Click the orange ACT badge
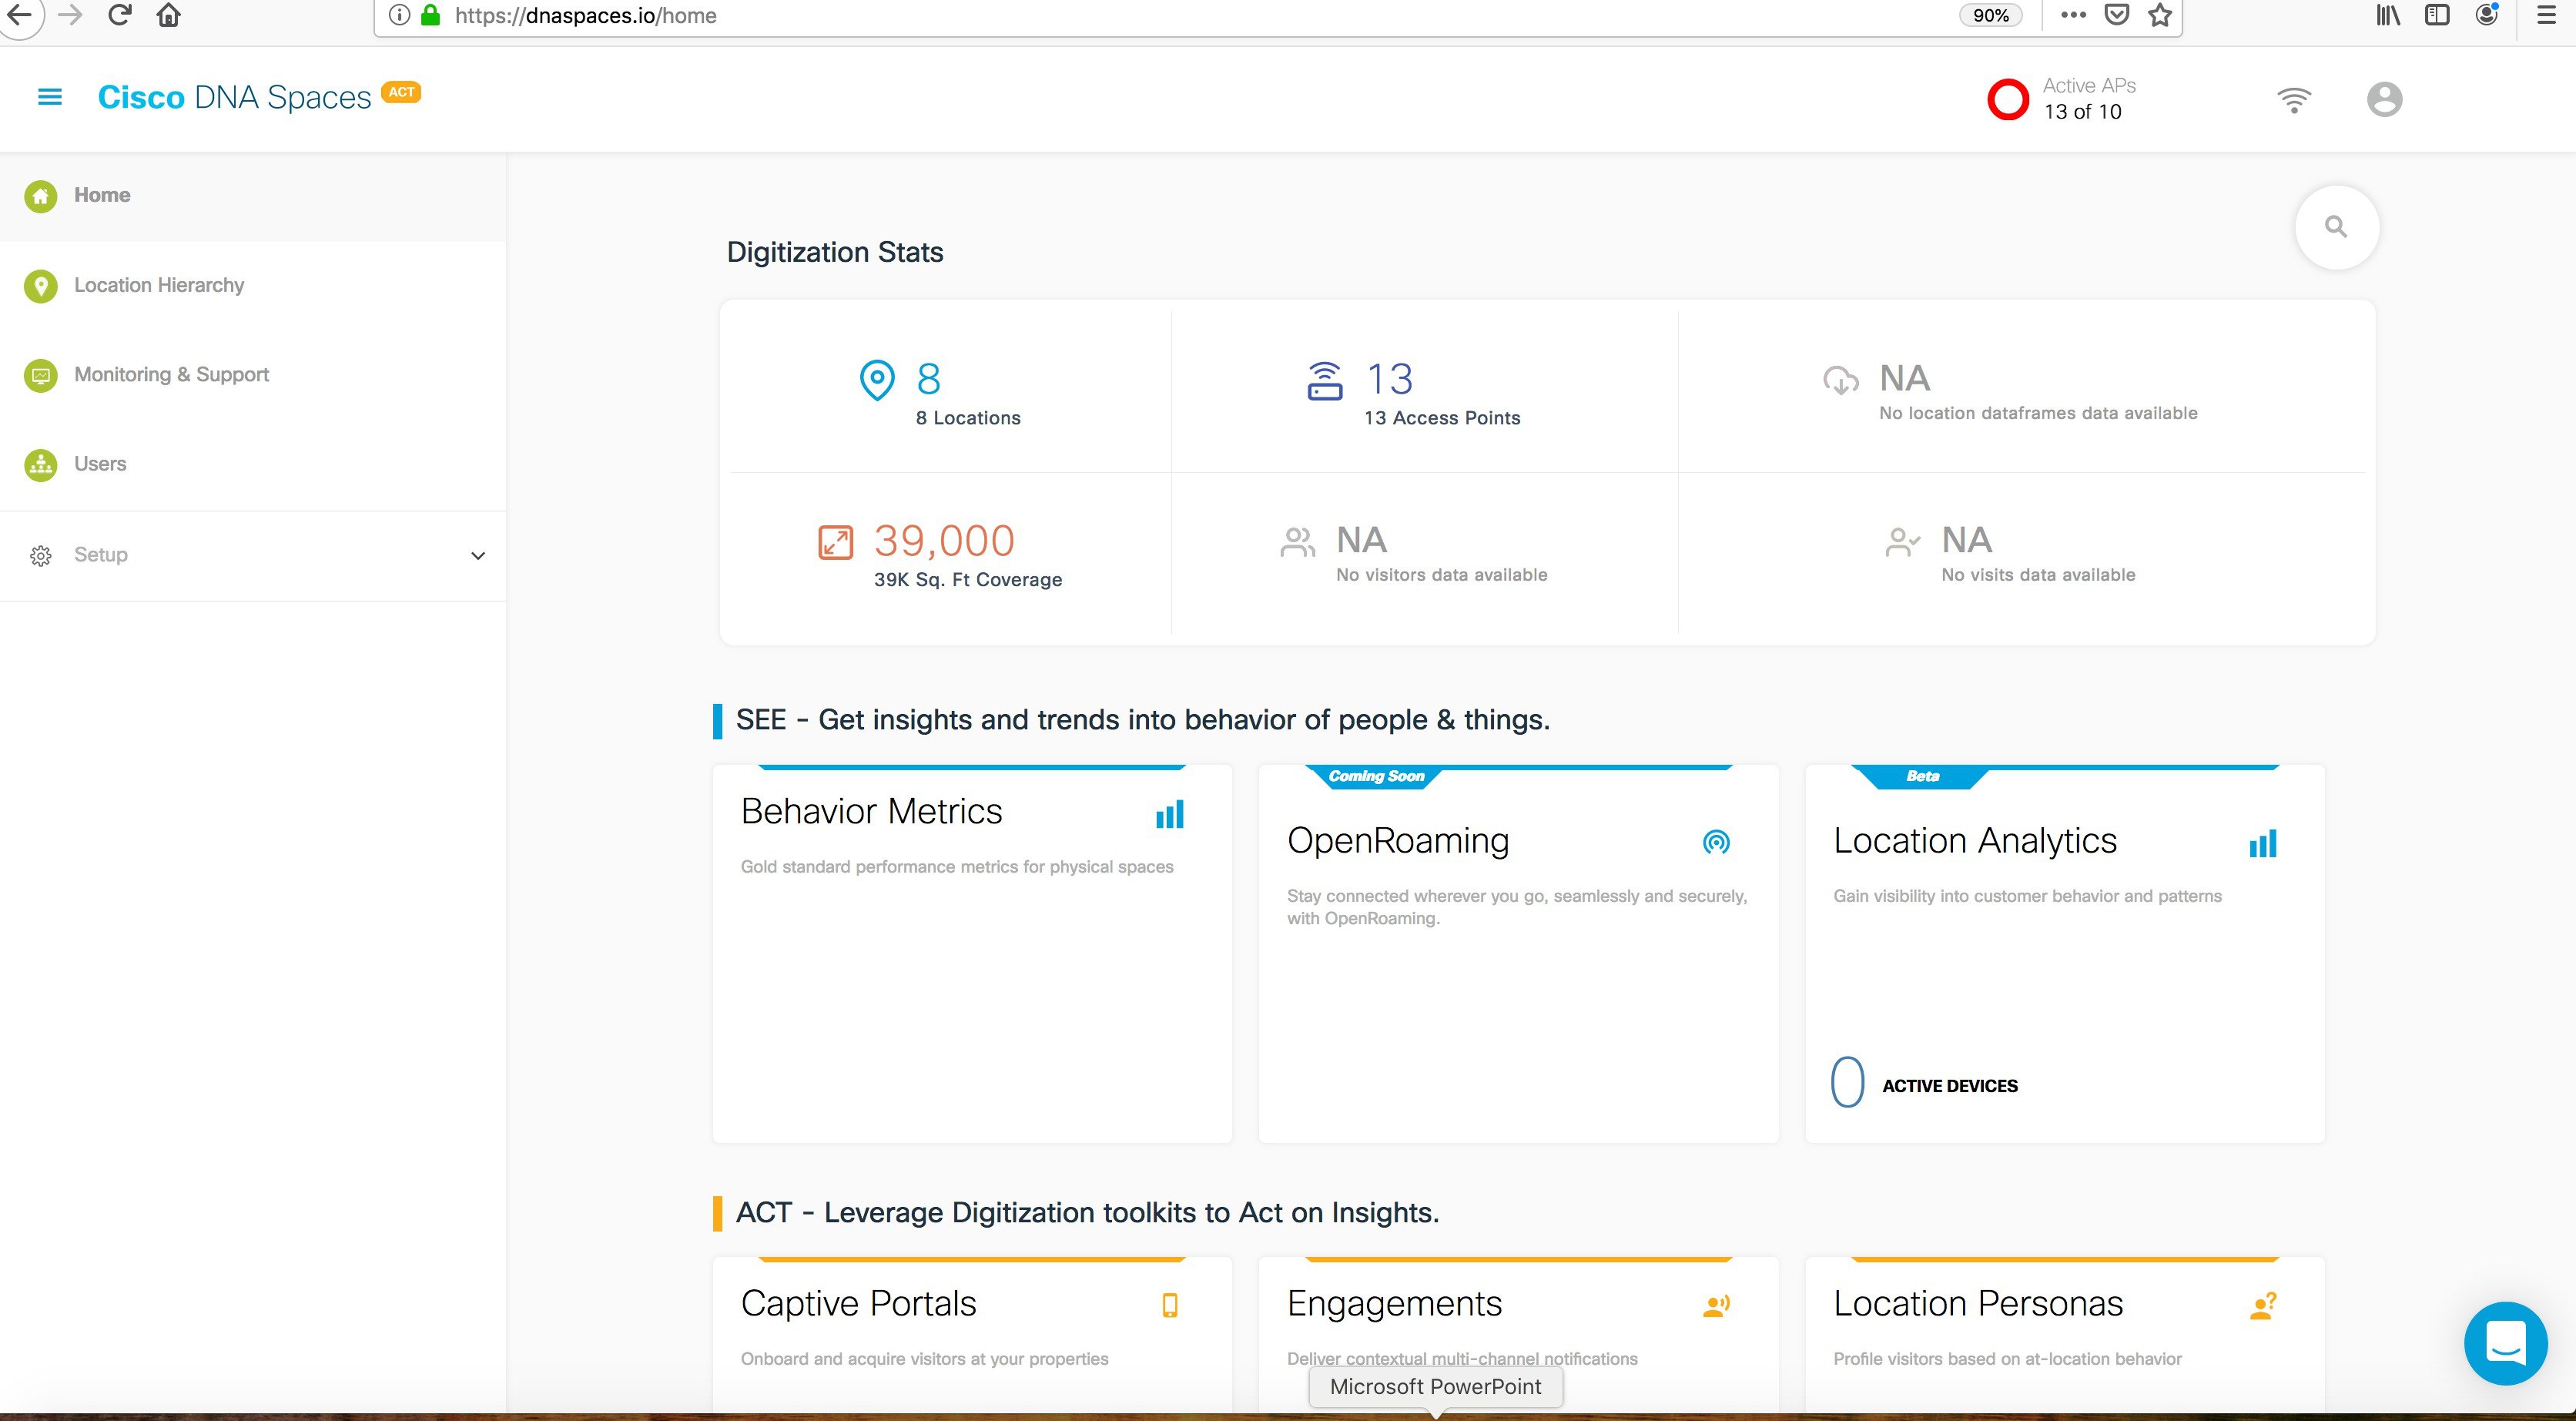 [x=401, y=92]
